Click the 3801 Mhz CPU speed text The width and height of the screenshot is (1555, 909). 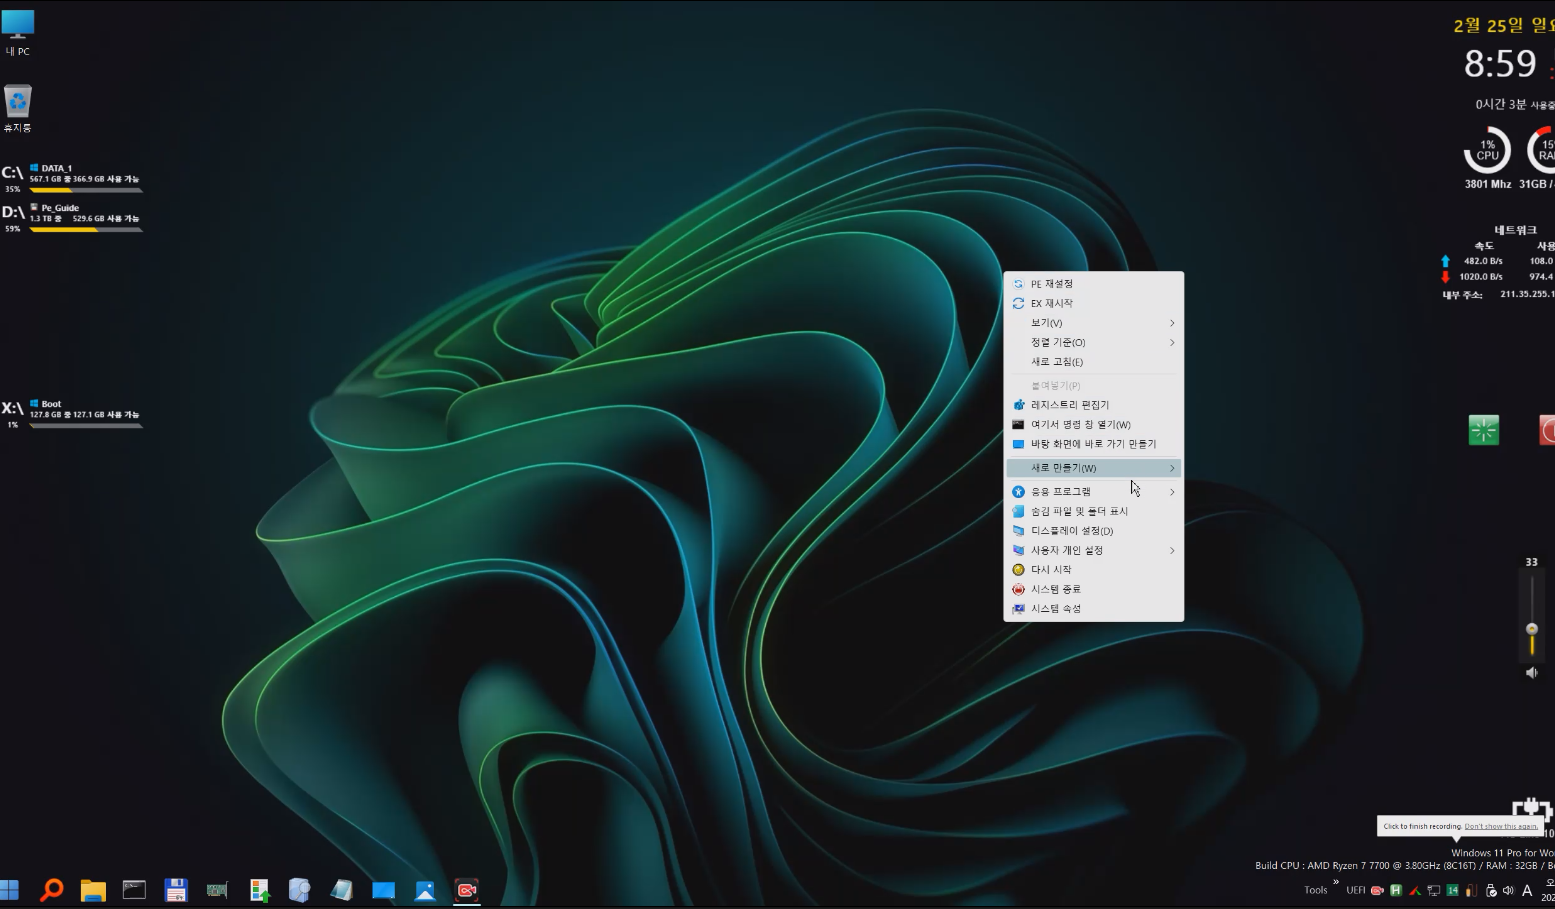(x=1488, y=184)
